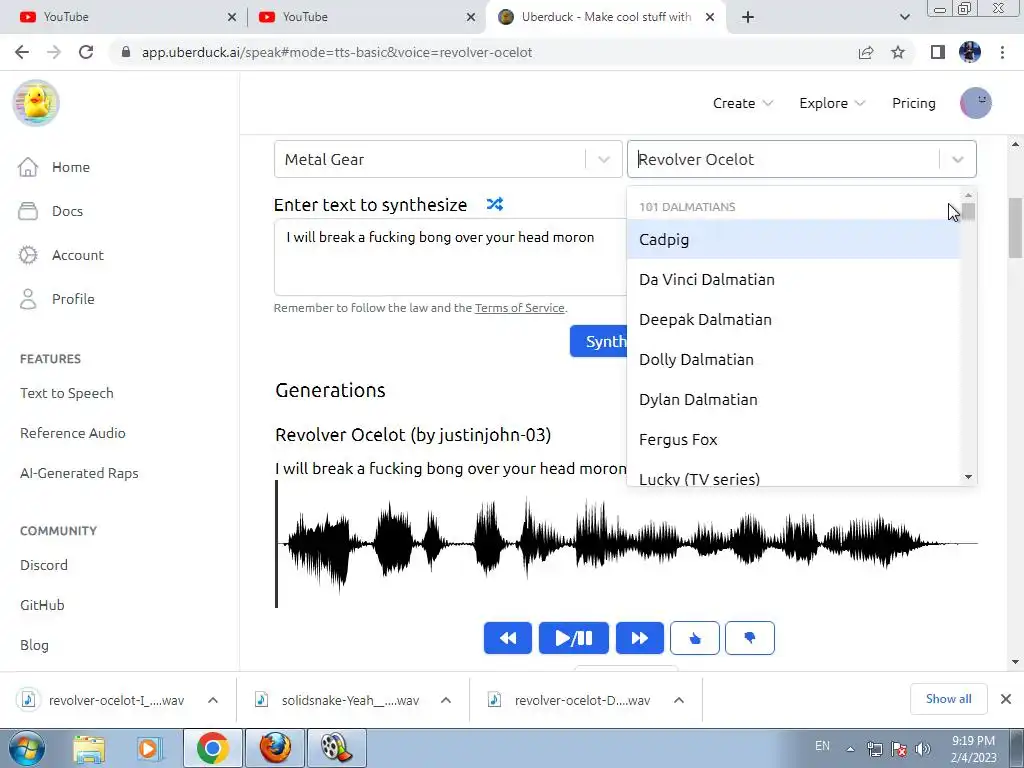Go back to the previous page
Image resolution: width=1024 pixels, height=768 pixels.
coord(22,52)
